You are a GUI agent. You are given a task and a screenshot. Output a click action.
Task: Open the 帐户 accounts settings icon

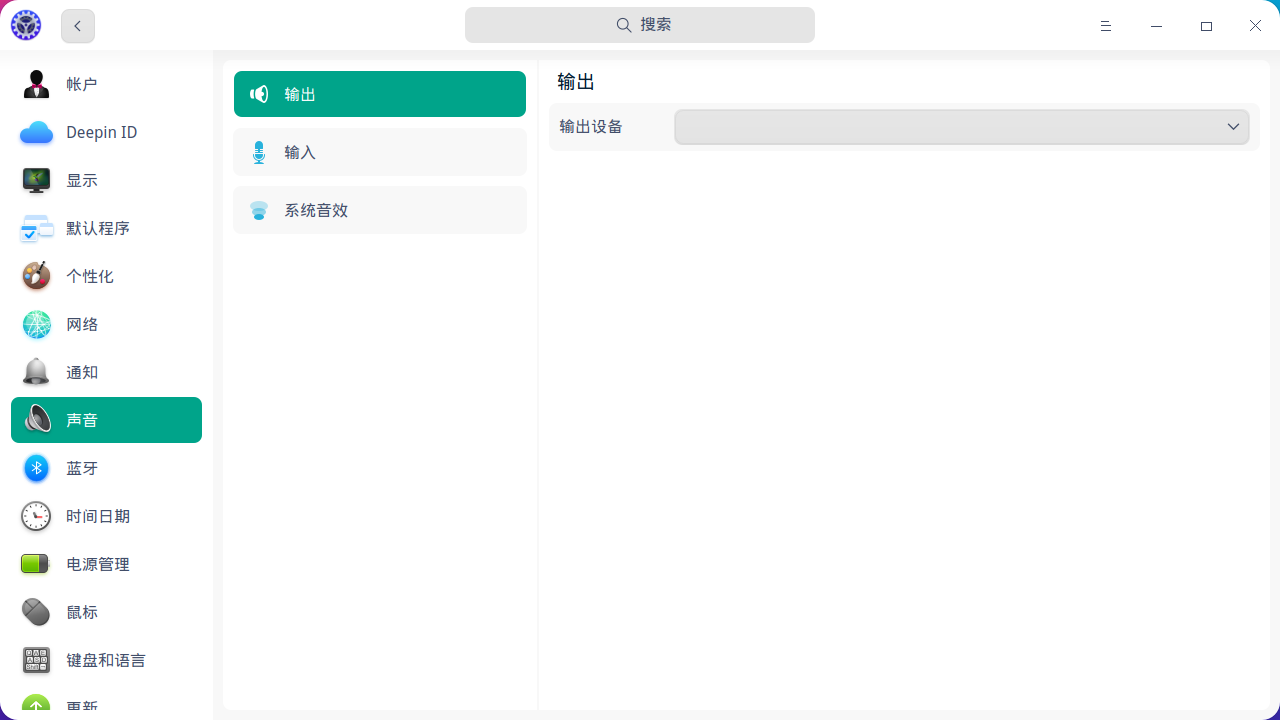pos(37,84)
